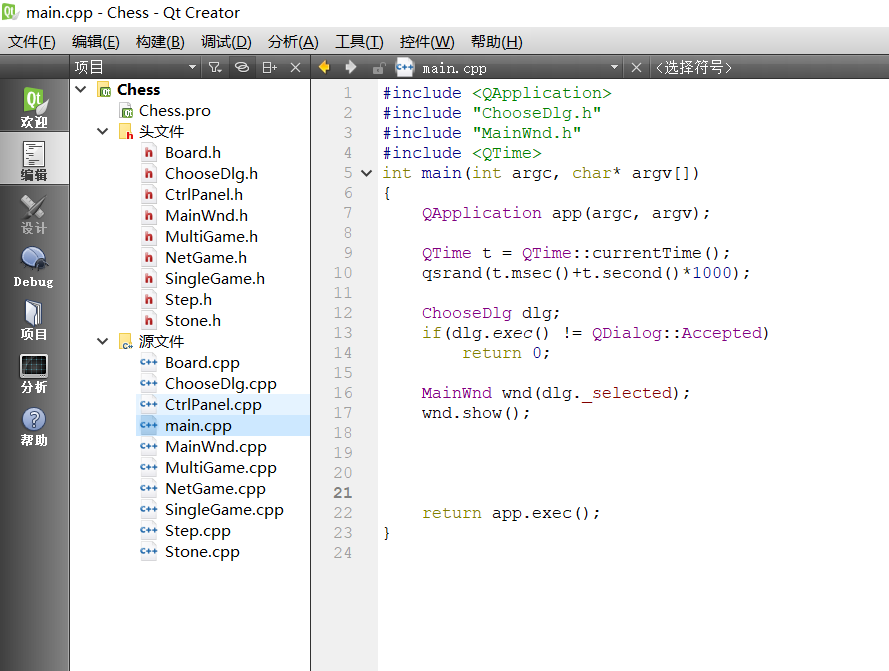Fold the main function at line 5
The height and width of the screenshot is (671, 889).
[367, 174]
